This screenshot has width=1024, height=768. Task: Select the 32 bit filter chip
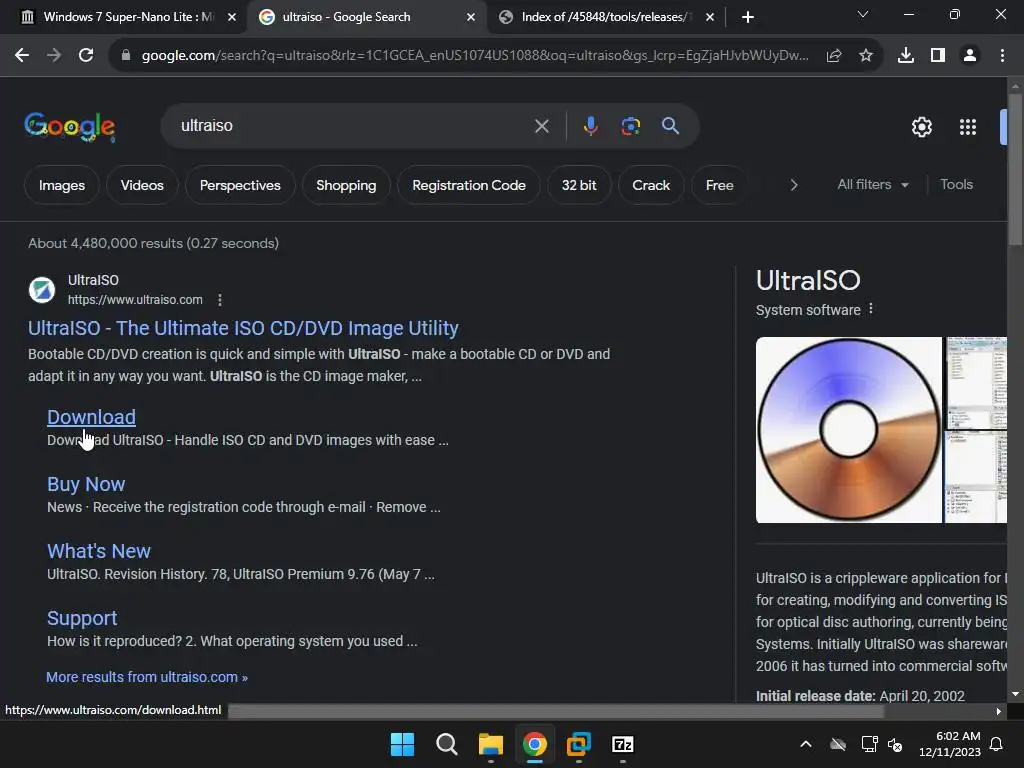[579, 185]
